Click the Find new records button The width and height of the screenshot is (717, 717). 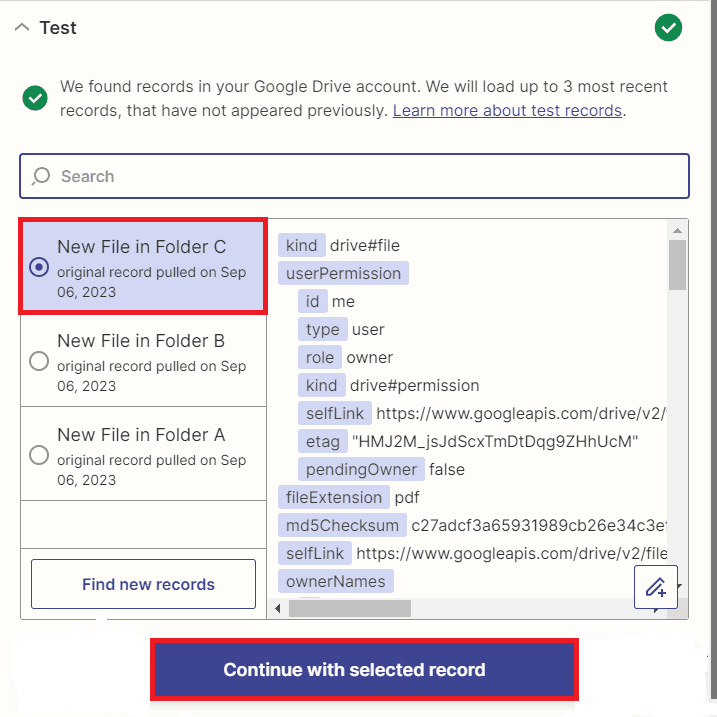[148, 584]
